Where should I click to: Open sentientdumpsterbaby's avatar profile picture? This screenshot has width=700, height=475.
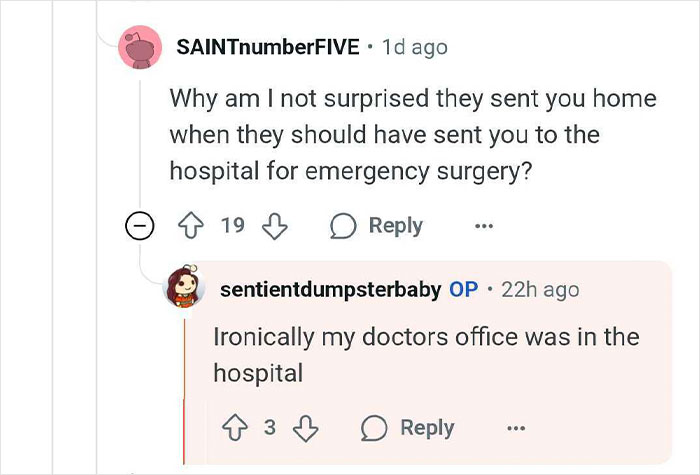pyautogui.click(x=186, y=289)
